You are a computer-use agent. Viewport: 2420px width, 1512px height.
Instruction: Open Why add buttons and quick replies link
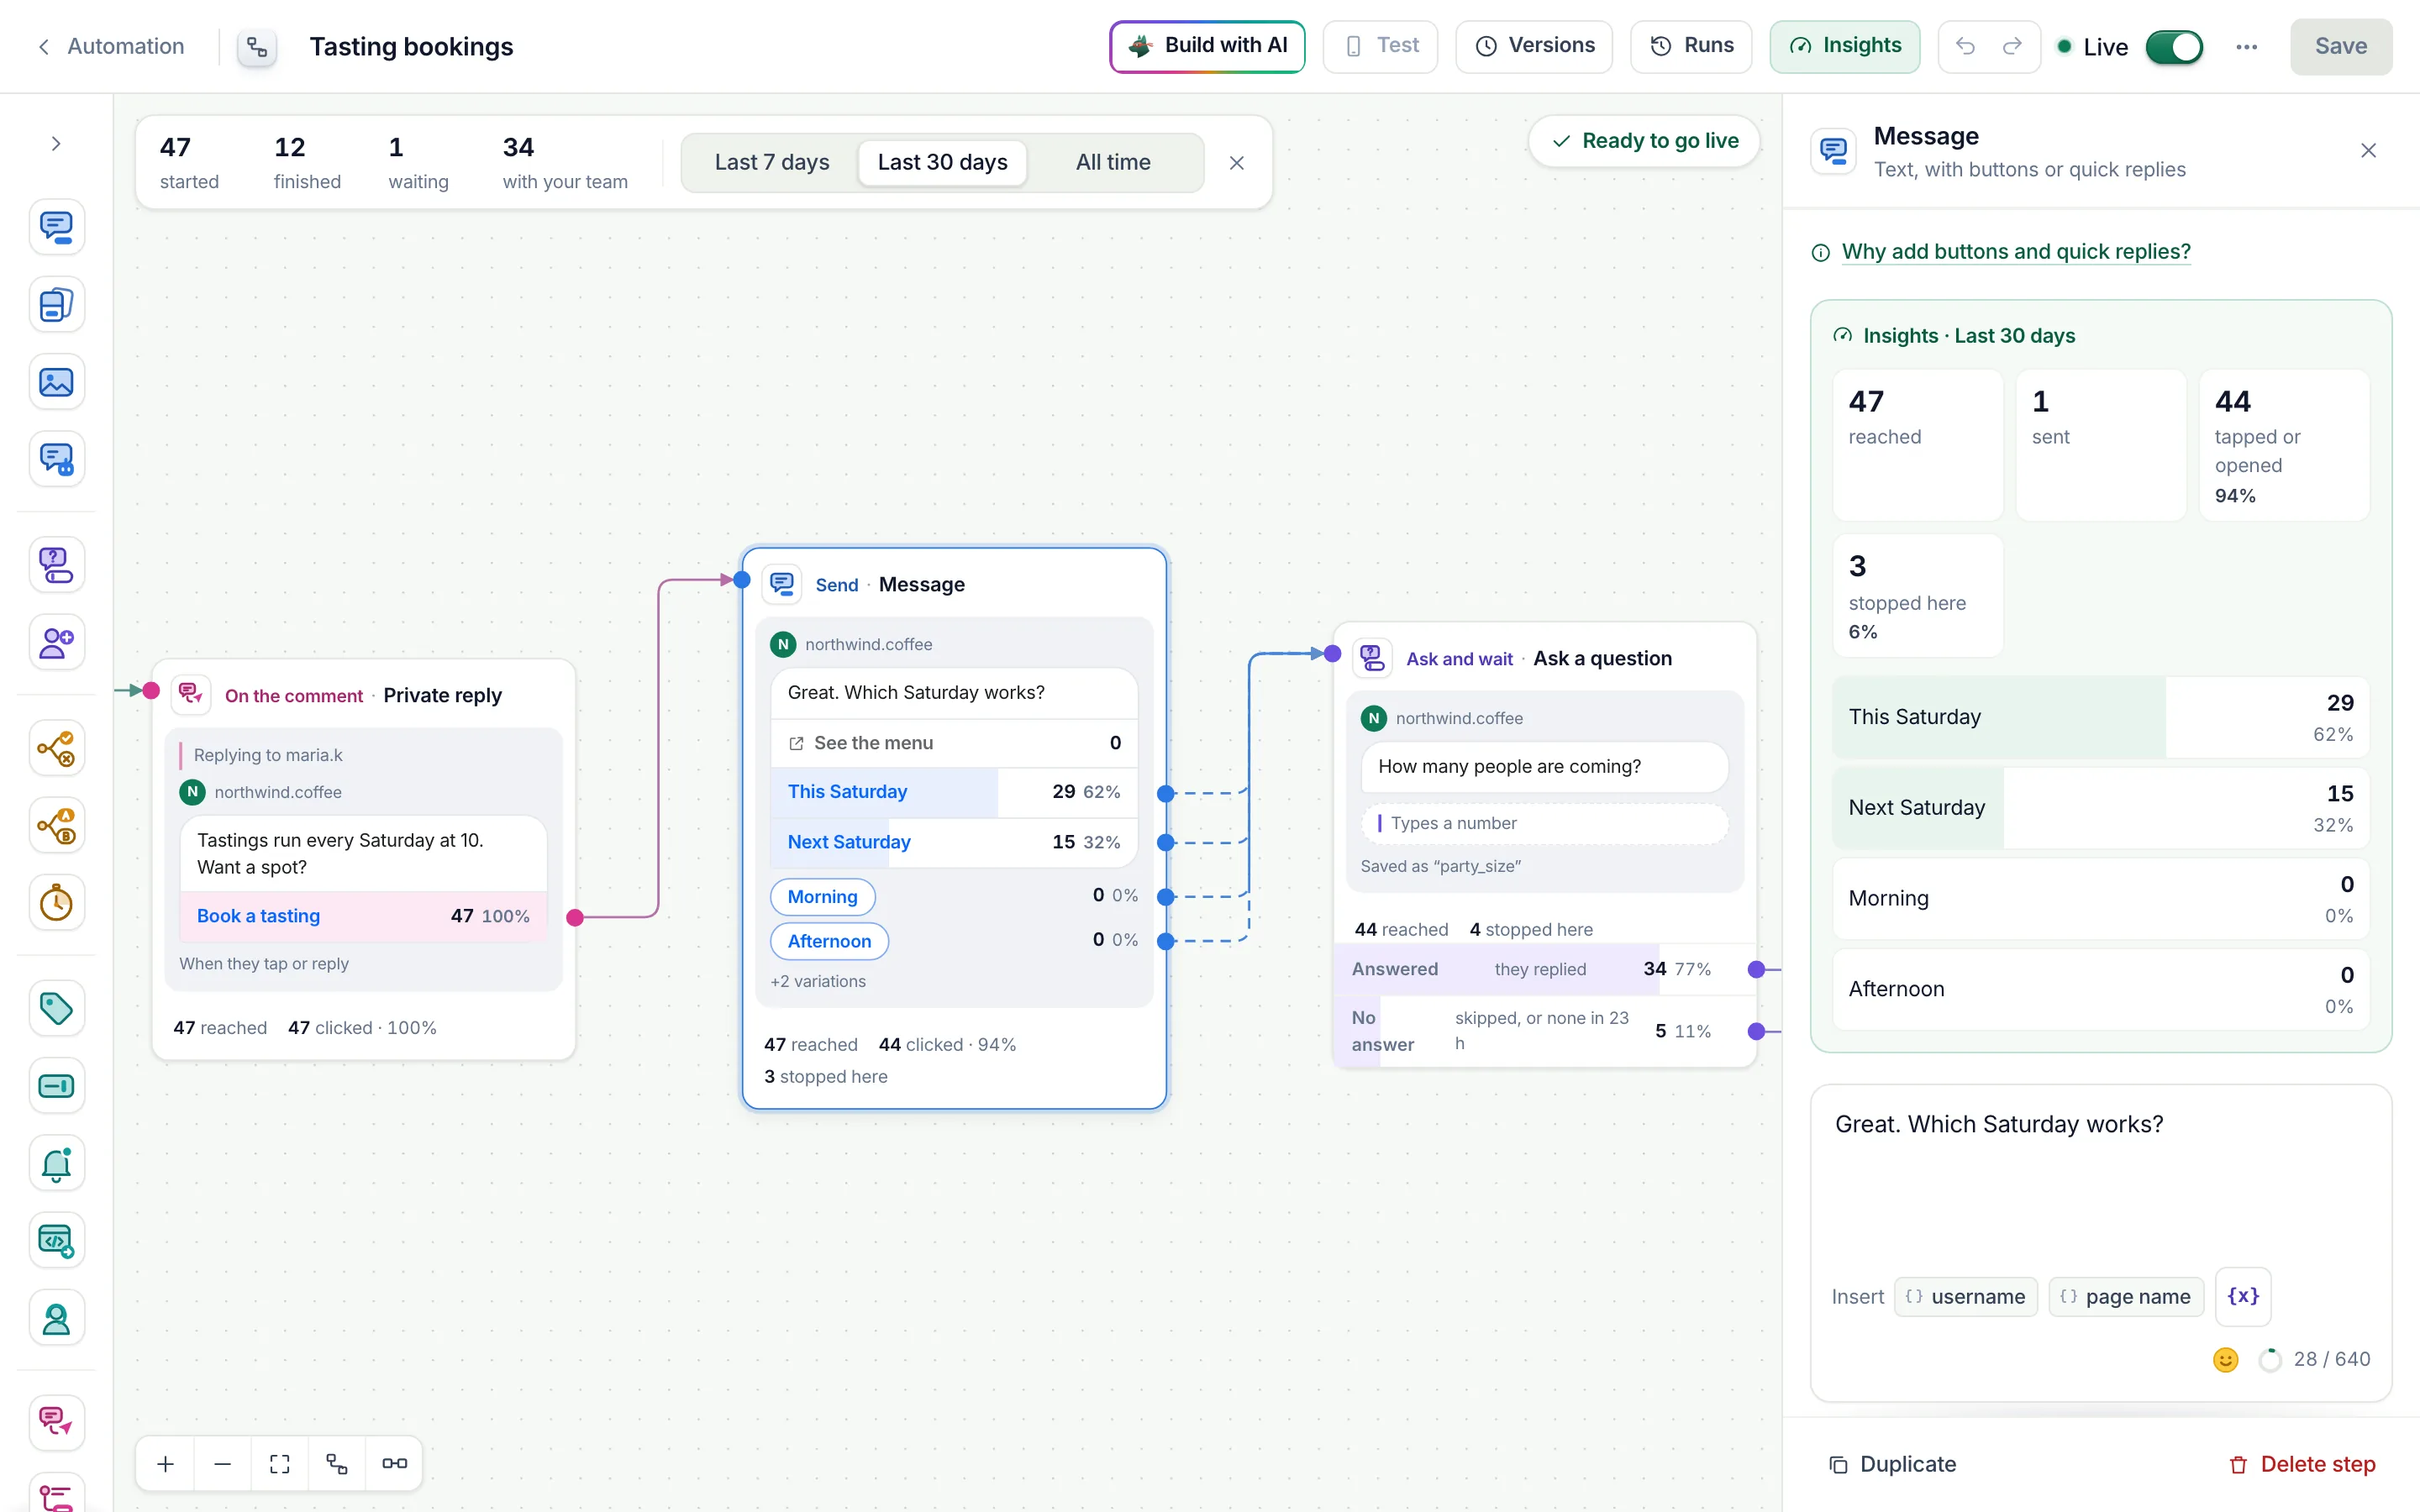[x=2015, y=252]
